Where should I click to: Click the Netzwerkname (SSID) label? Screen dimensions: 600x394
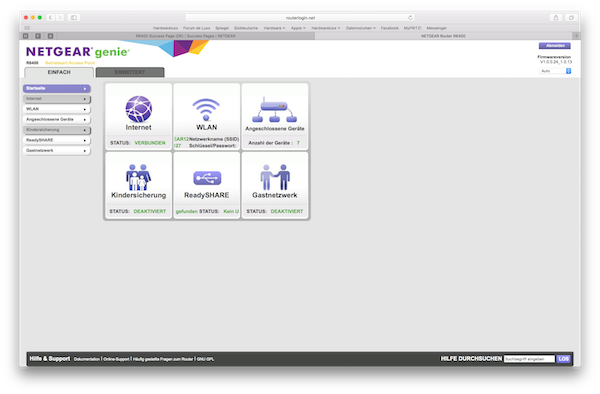tap(214, 139)
